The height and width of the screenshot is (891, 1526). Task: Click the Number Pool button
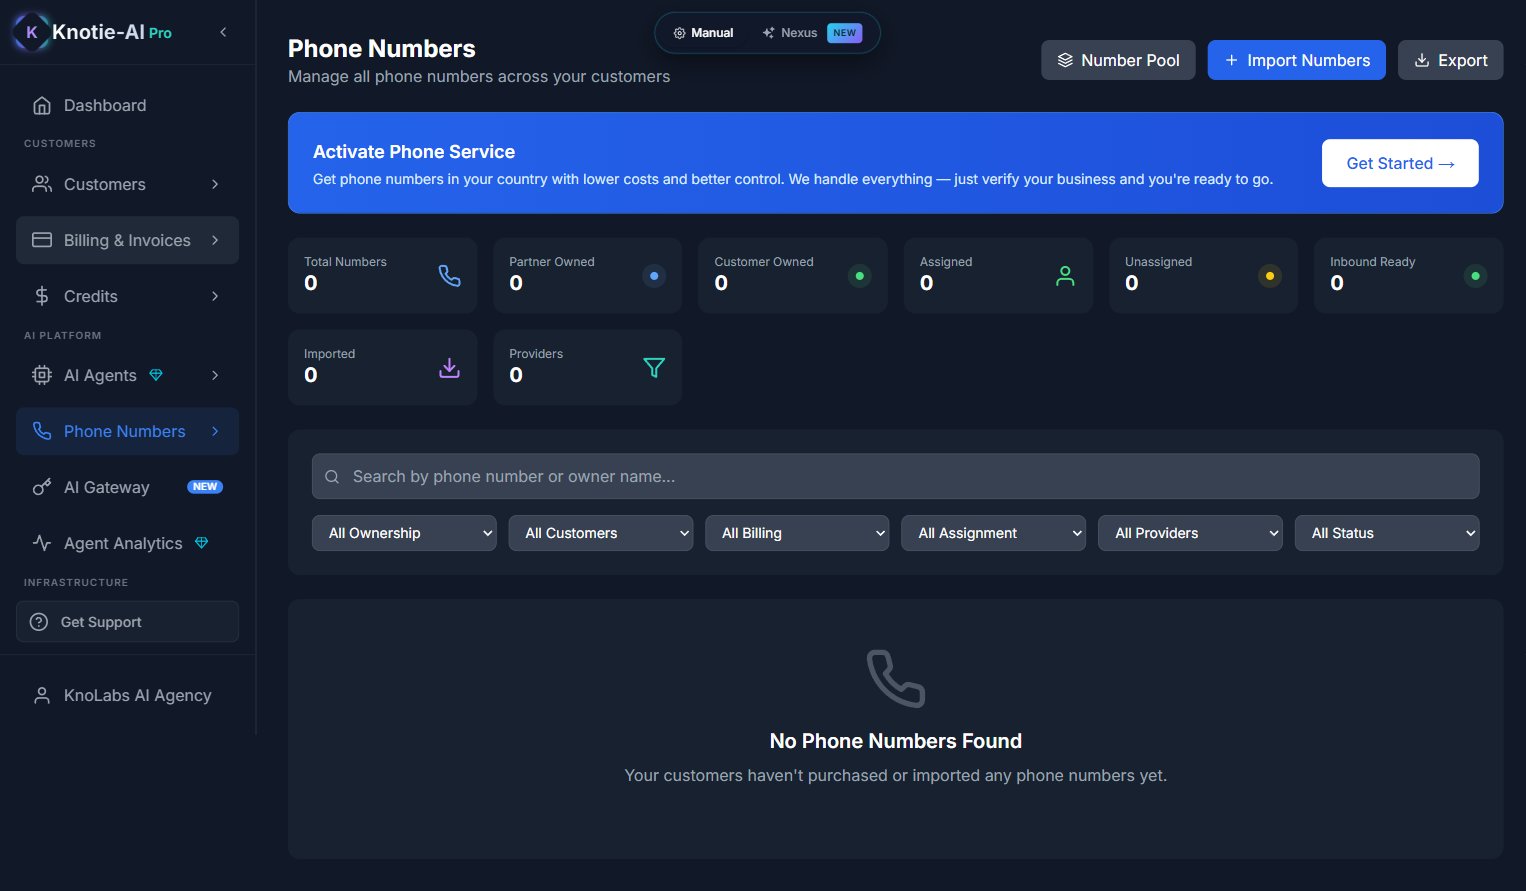(1118, 60)
